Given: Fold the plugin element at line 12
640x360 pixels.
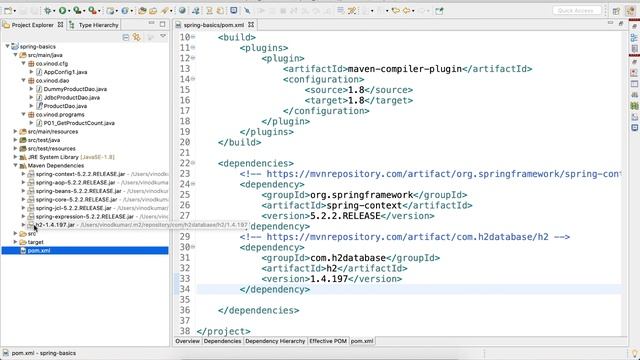Looking at the screenshot, I should (x=193, y=58).
